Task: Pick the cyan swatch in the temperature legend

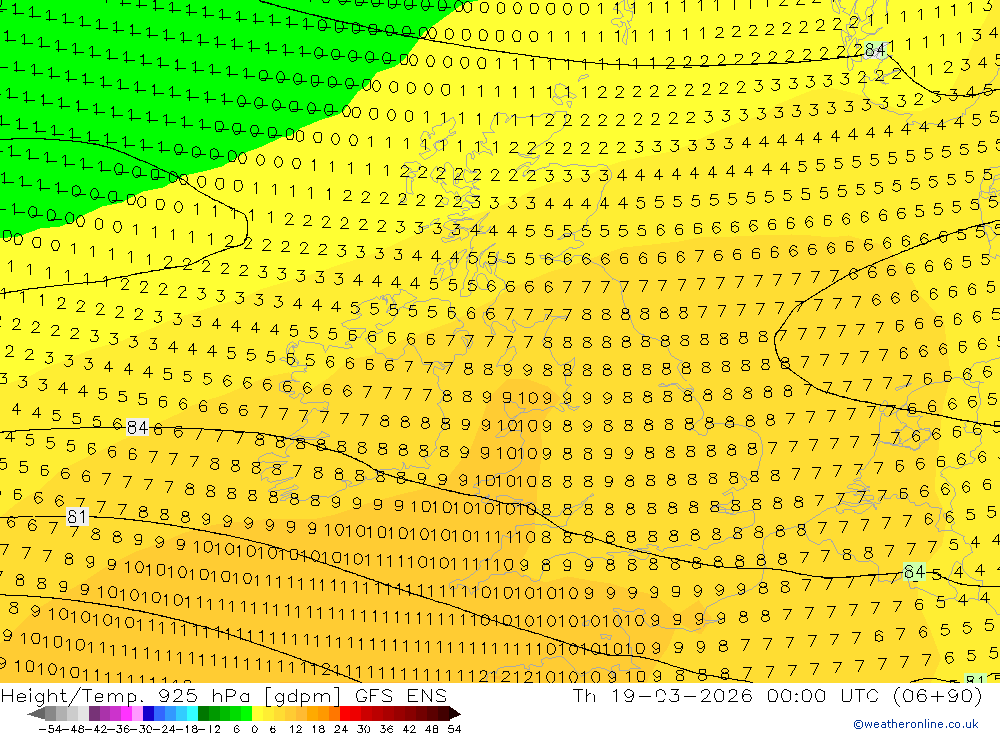Action: (x=192, y=714)
